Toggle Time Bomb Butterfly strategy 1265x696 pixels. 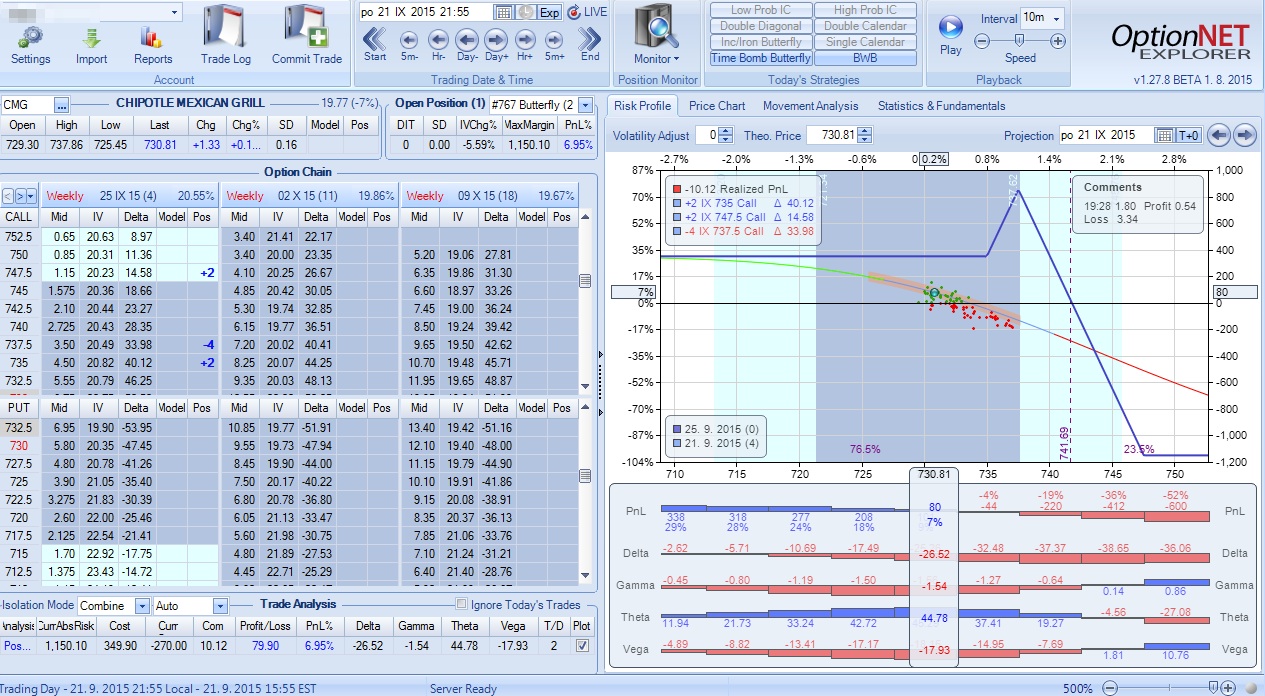[x=761, y=58]
